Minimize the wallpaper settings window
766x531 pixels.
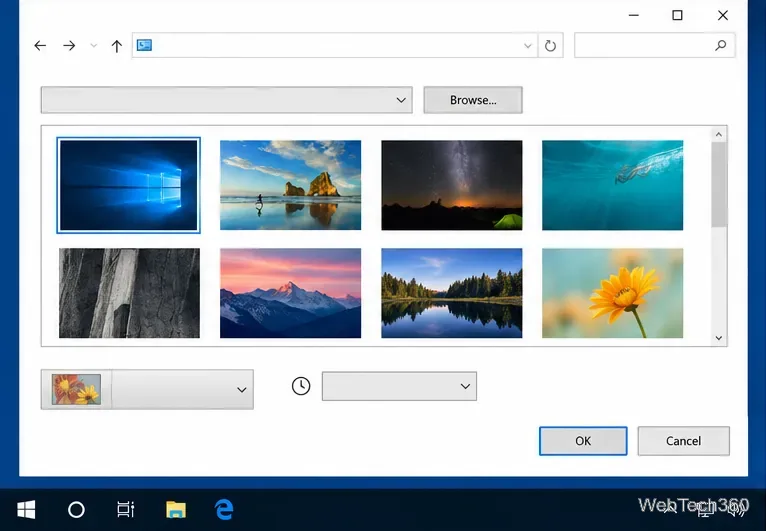pyautogui.click(x=634, y=15)
